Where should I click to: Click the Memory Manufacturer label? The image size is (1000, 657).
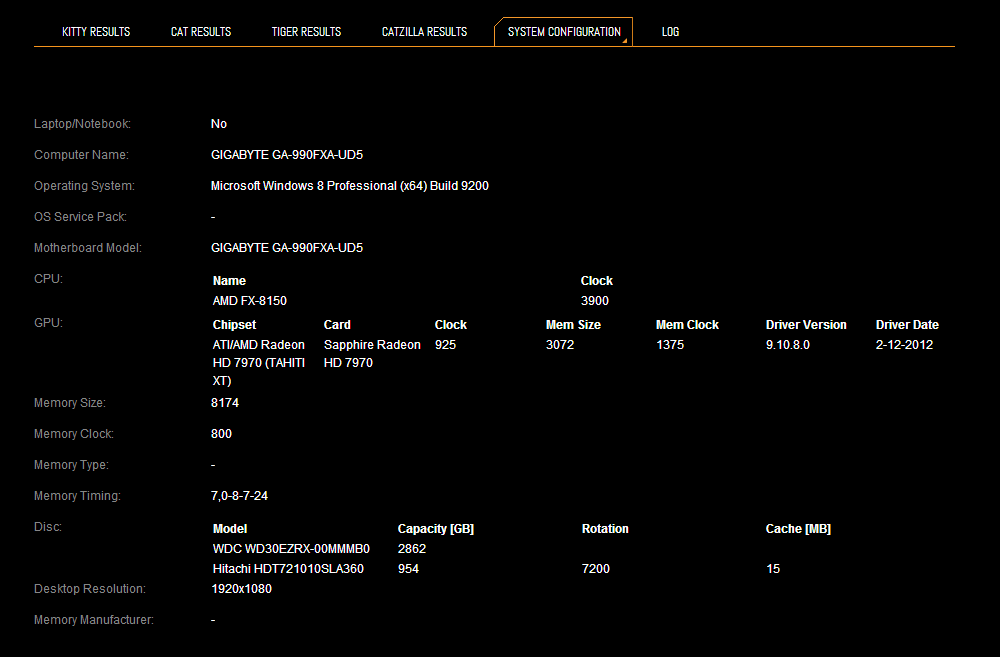(x=94, y=621)
